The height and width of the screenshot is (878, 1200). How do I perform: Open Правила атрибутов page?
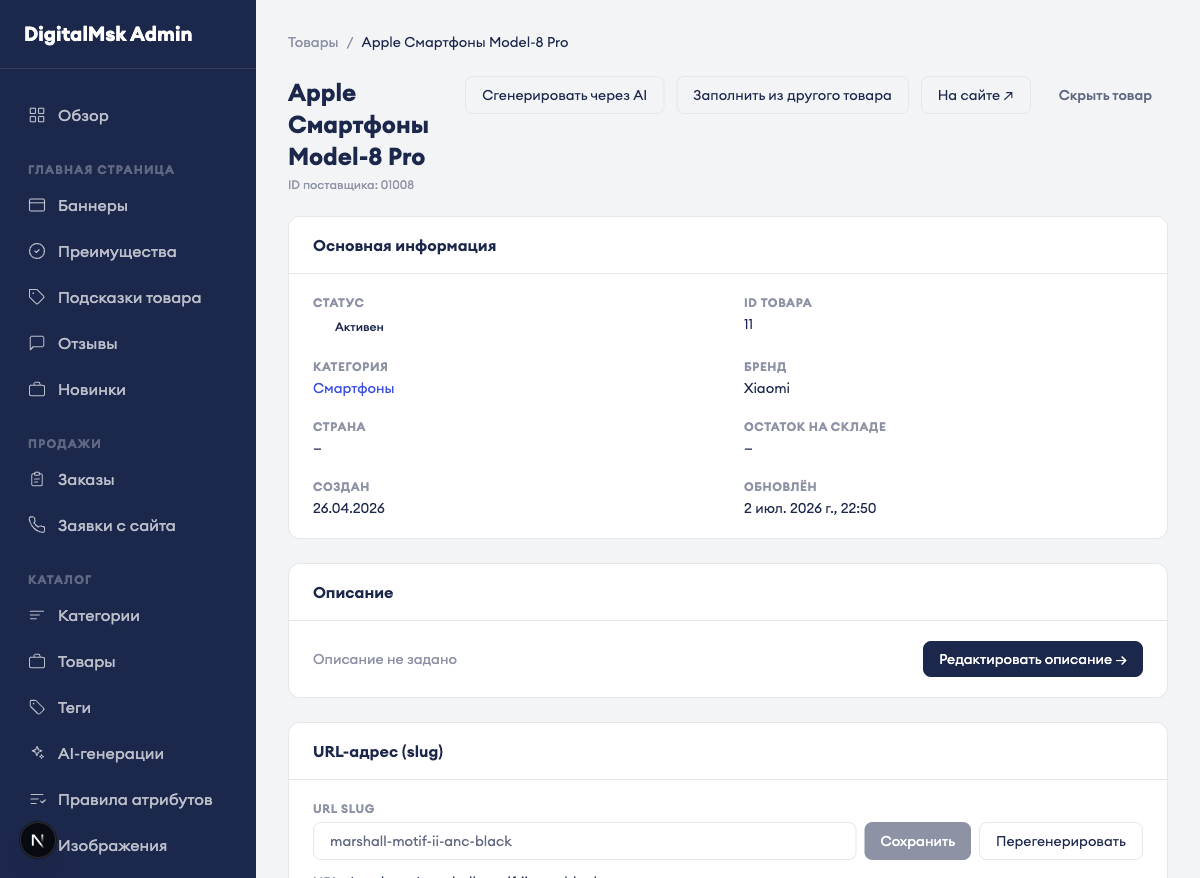128,800
